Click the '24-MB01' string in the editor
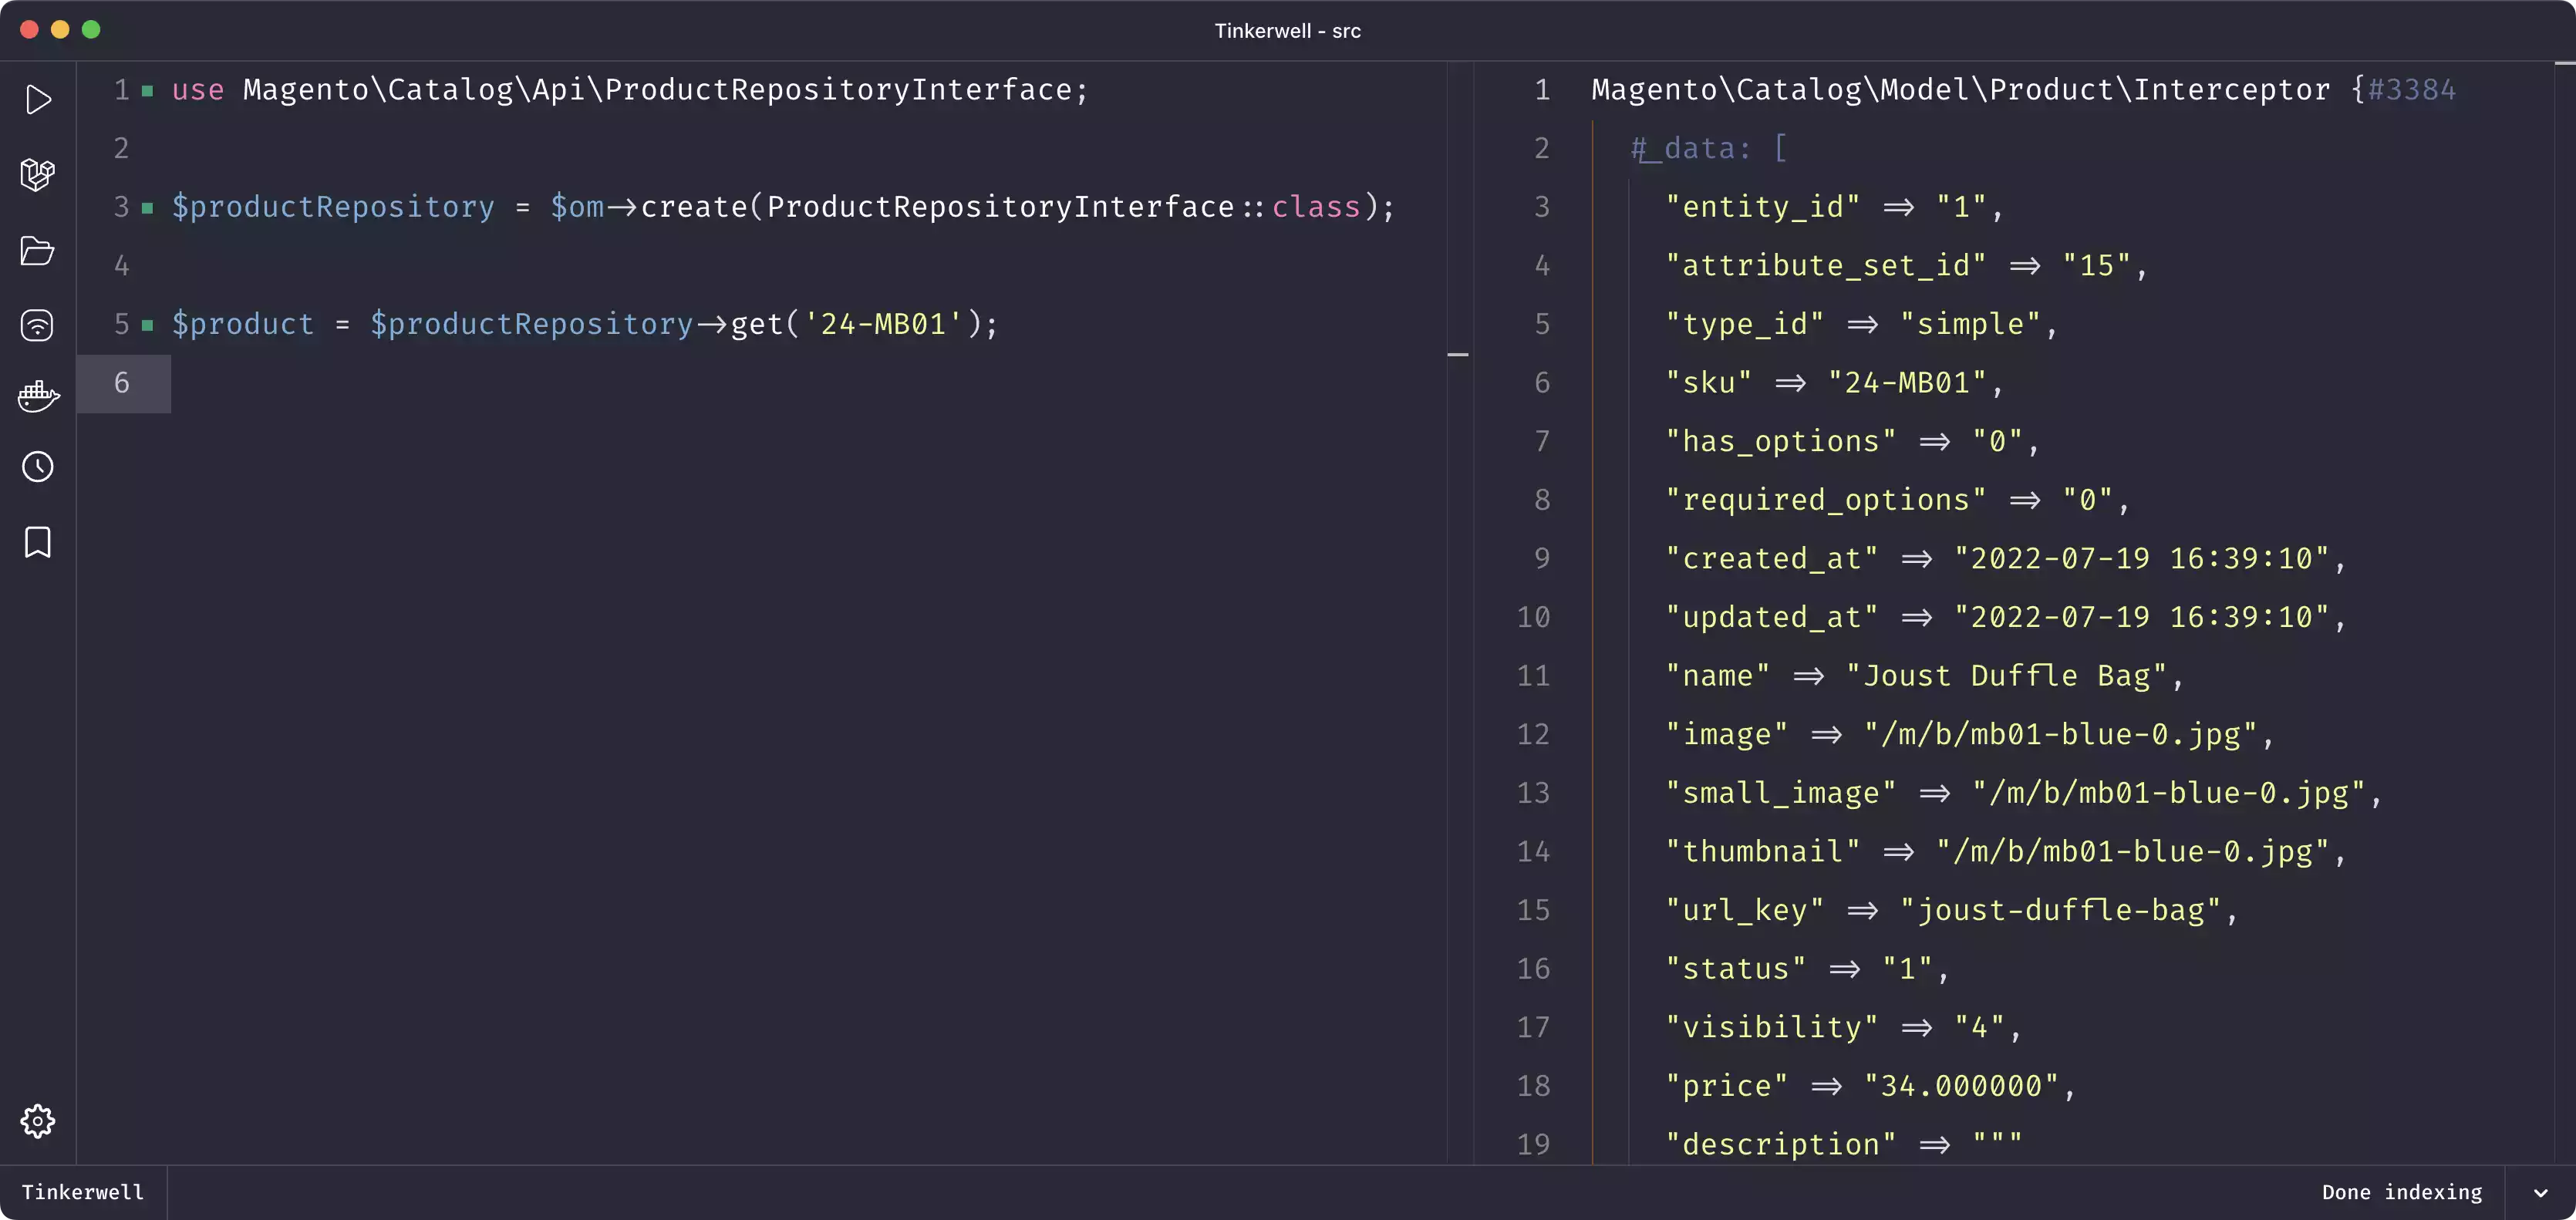This screenshot has width=2576, height=1220. [x=883, y=324]
